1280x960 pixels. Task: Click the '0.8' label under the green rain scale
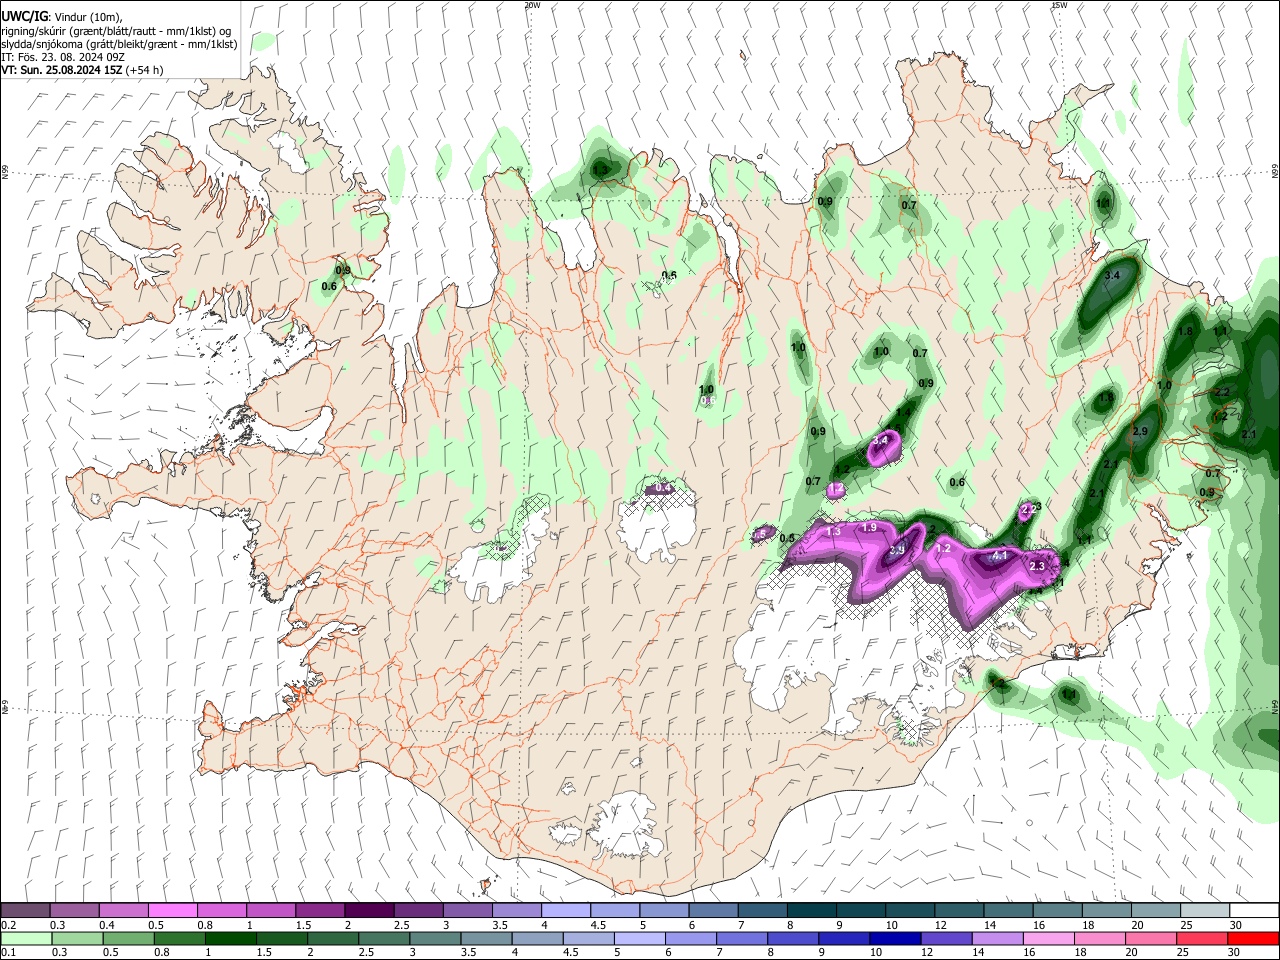pyautogui.click(x=163, y=953)
